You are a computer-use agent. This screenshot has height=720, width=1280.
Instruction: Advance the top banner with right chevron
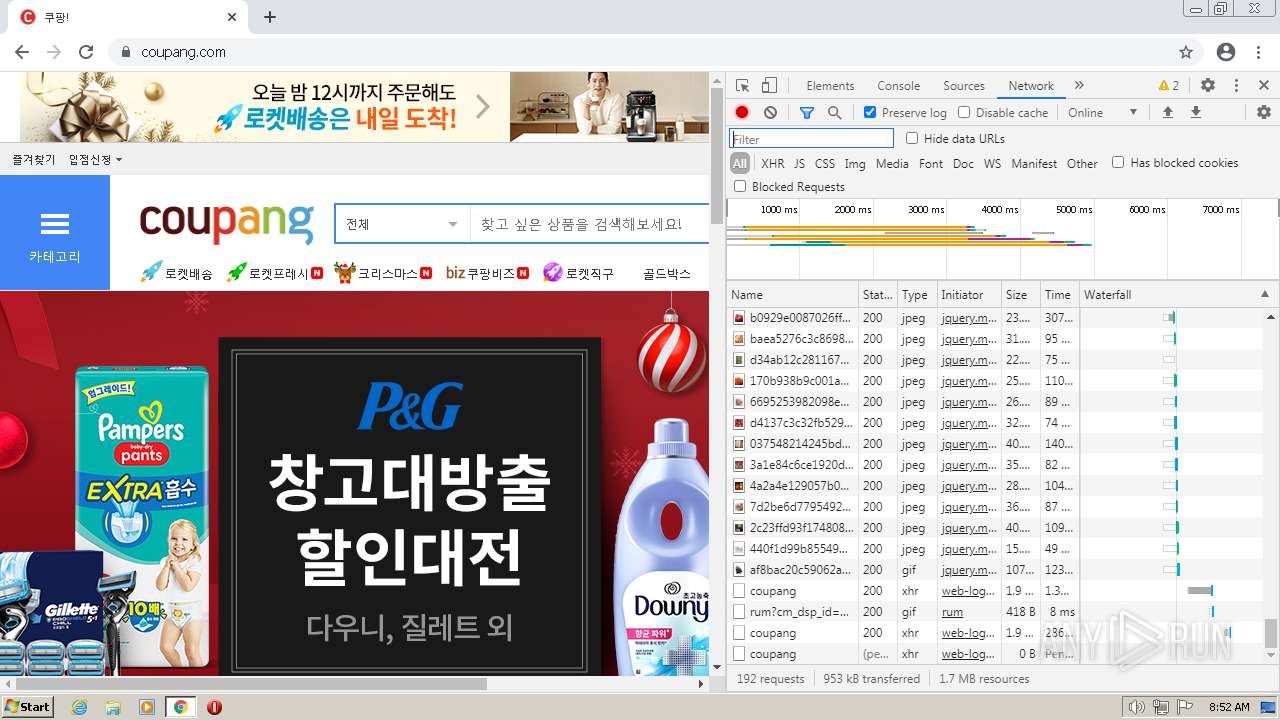tap(482, 106)
